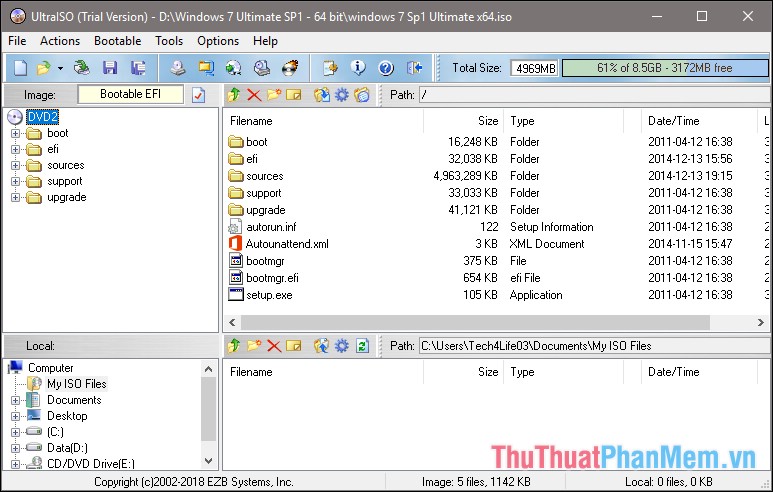
Task: Click the Add to image icon in Local toolbar
Action: [x=321, y=346]
